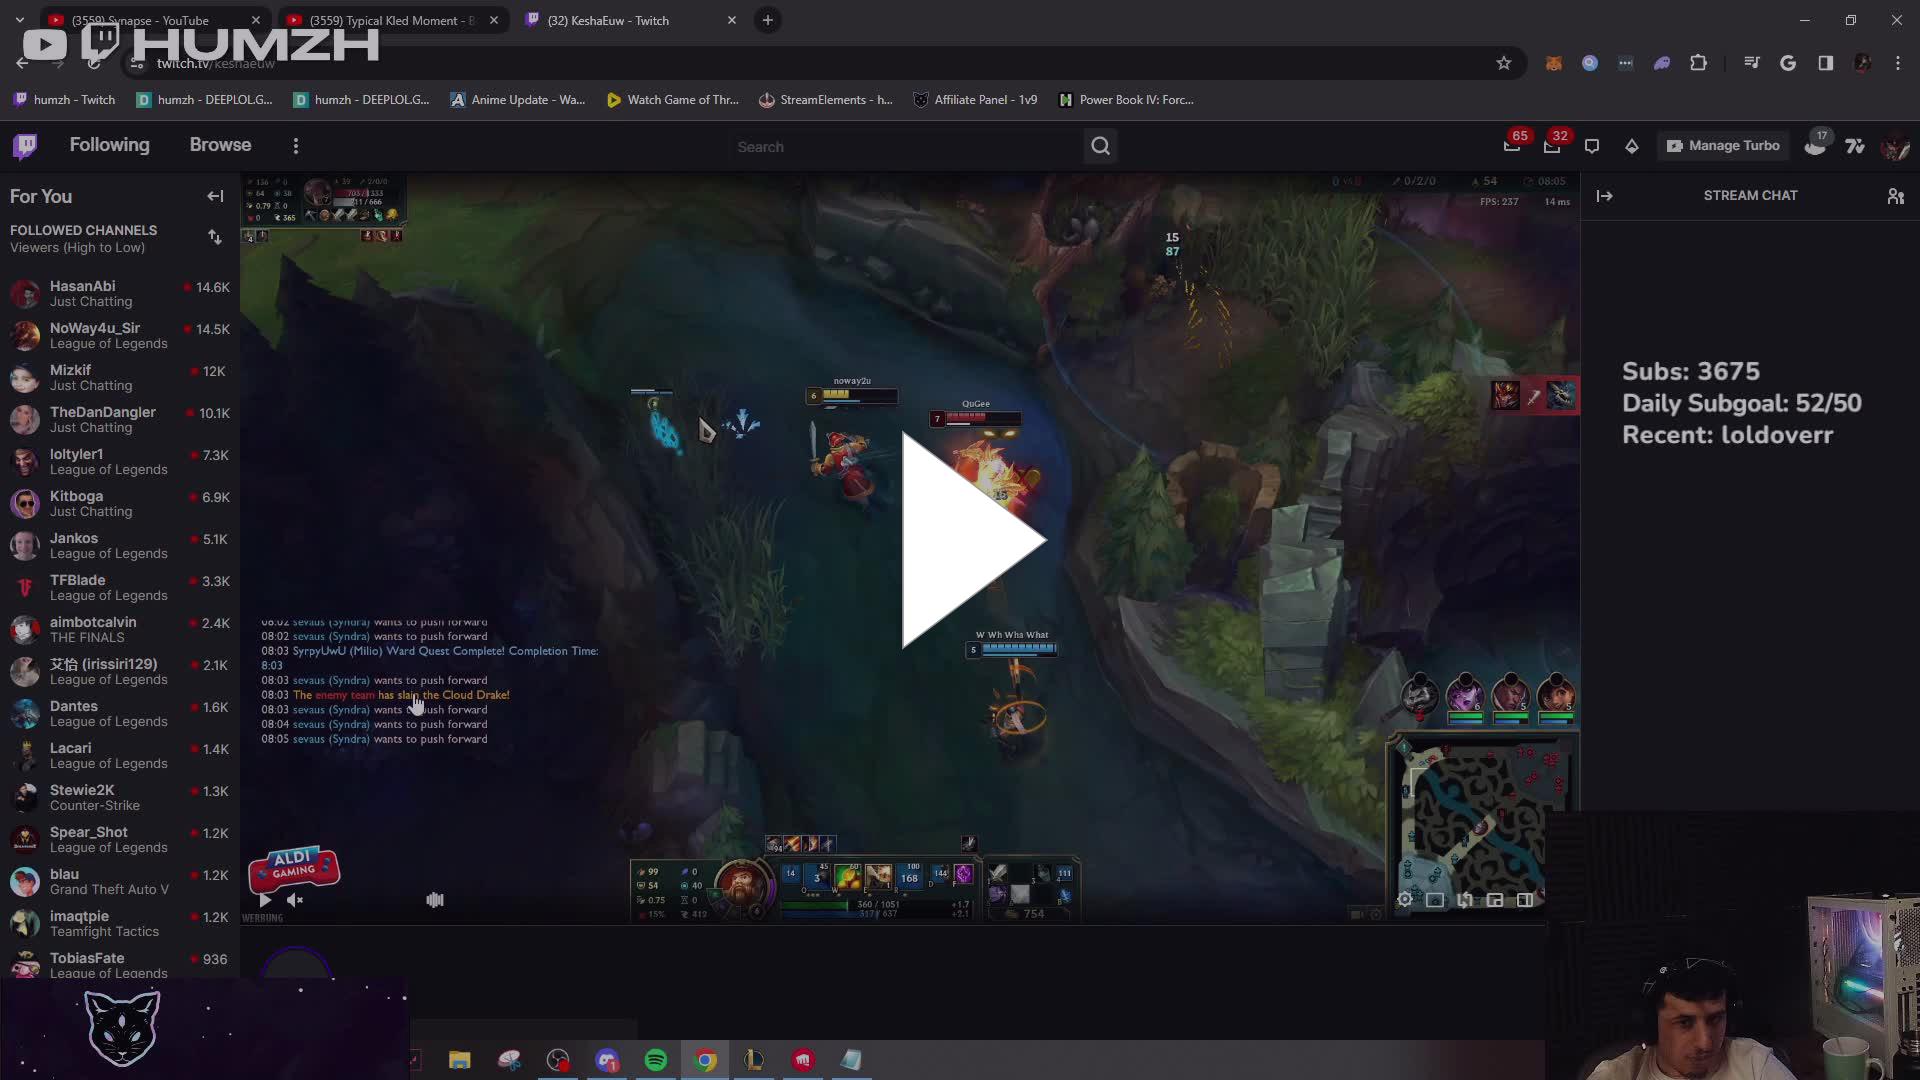
Task: Open the three-dot menu next to Browse
Action: click(x=295, y=146)
